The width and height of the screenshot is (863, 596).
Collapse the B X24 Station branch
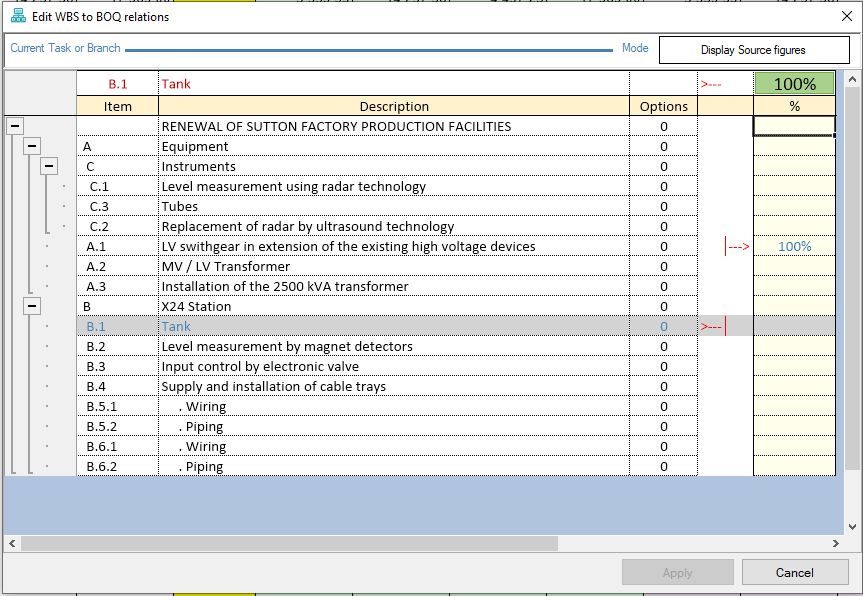point(32,307)
